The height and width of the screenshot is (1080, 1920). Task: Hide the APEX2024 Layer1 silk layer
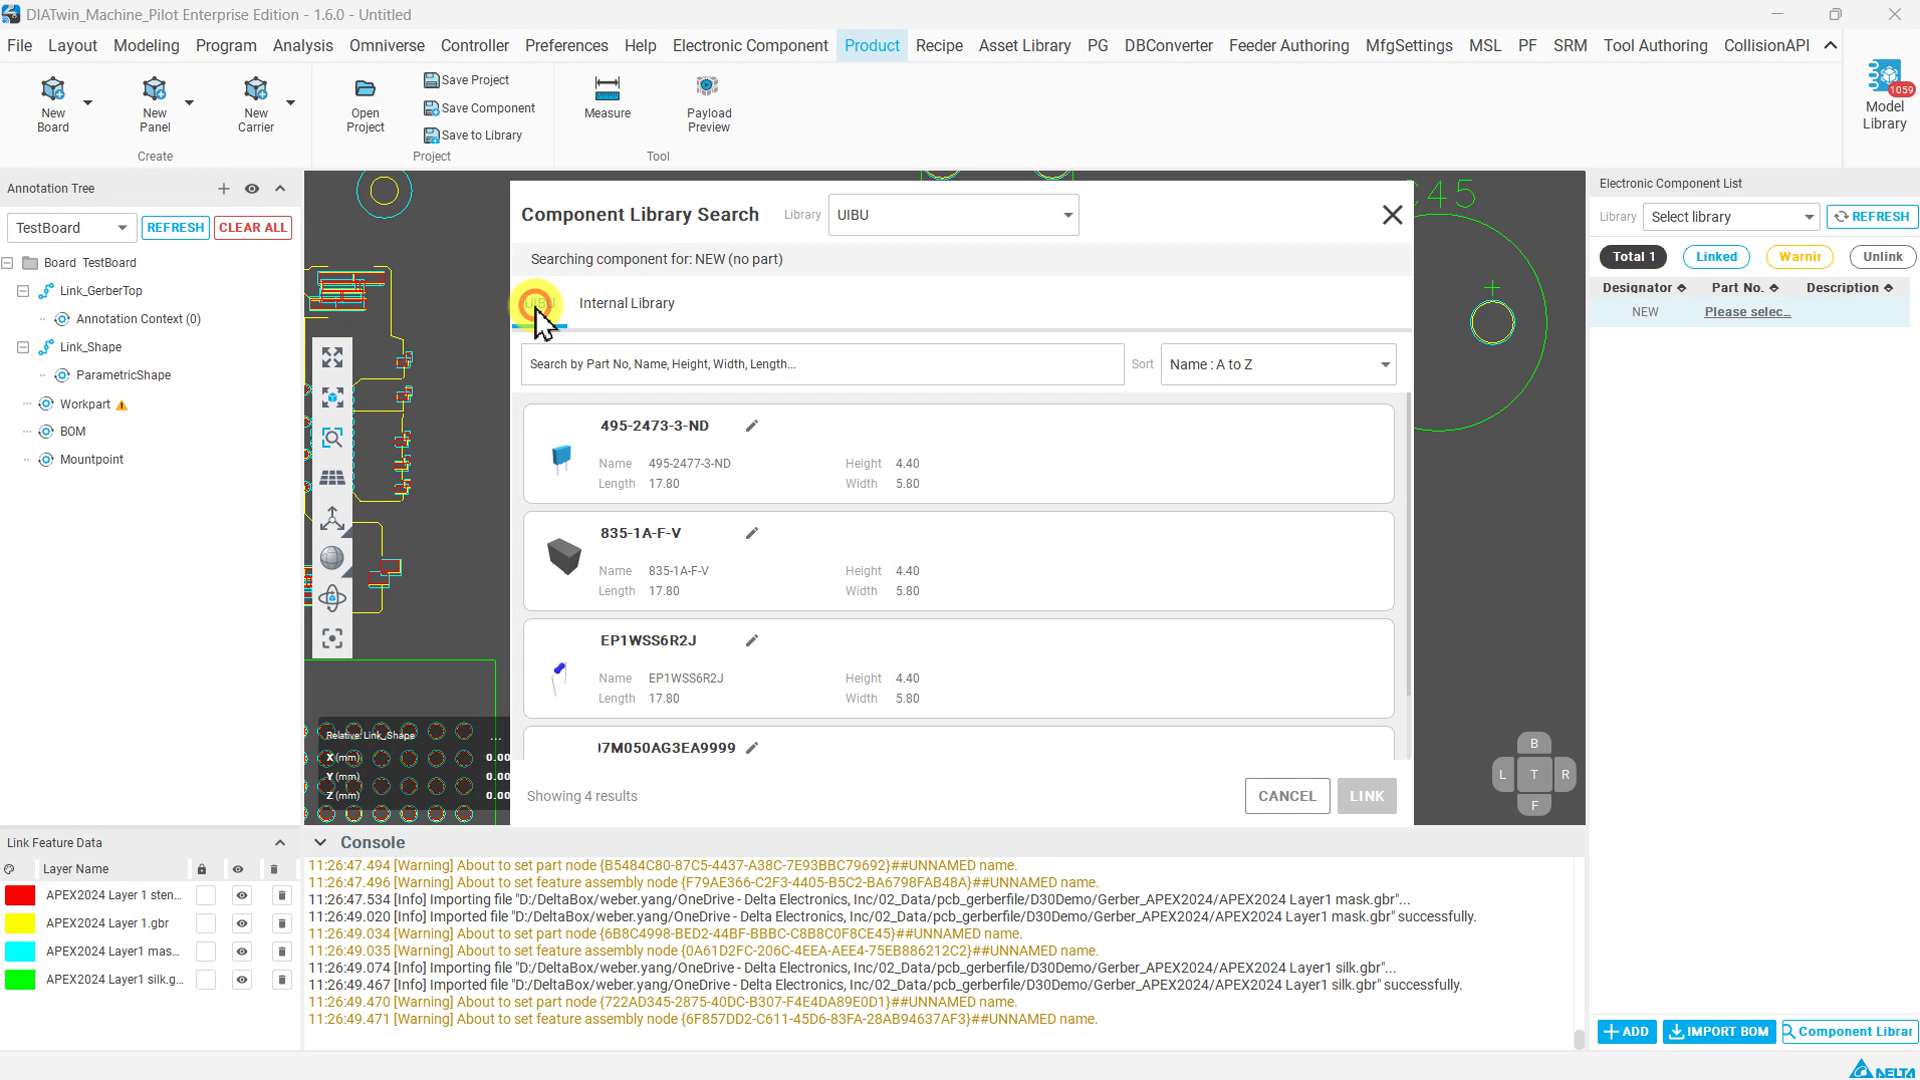[x=241, y=979]
